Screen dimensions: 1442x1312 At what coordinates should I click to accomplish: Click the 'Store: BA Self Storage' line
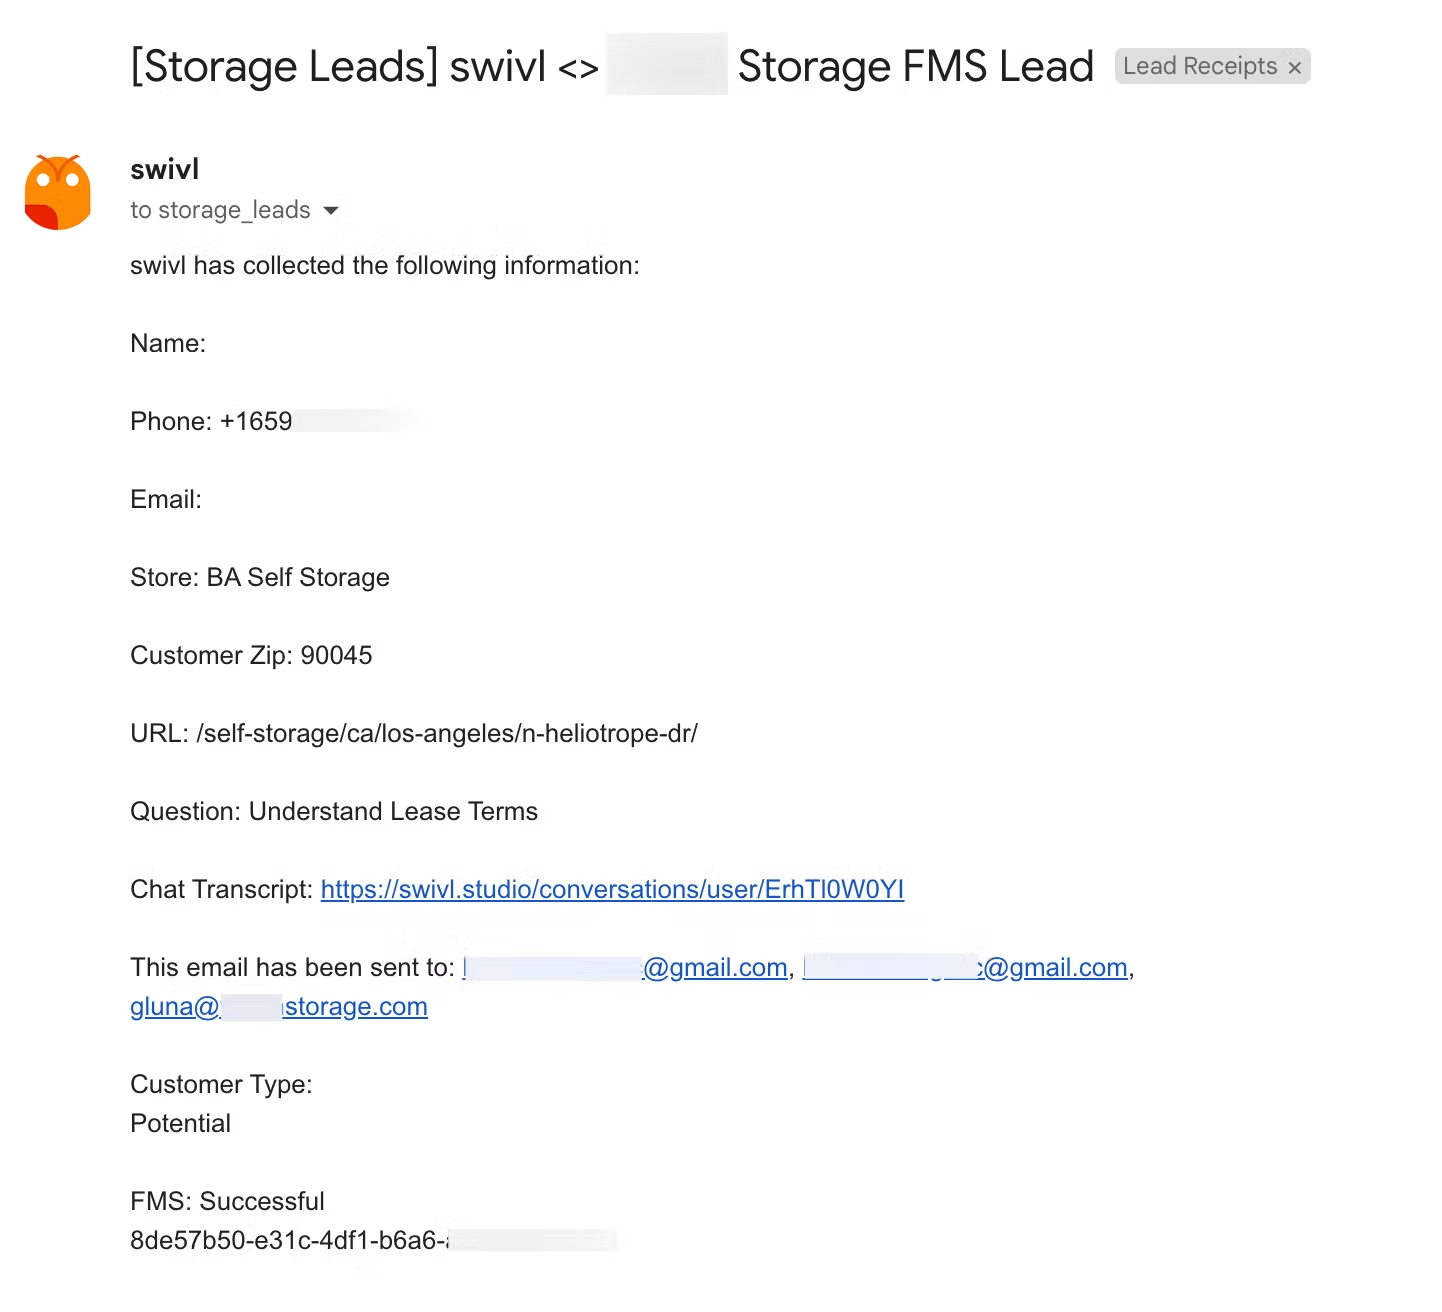point(260,577)
